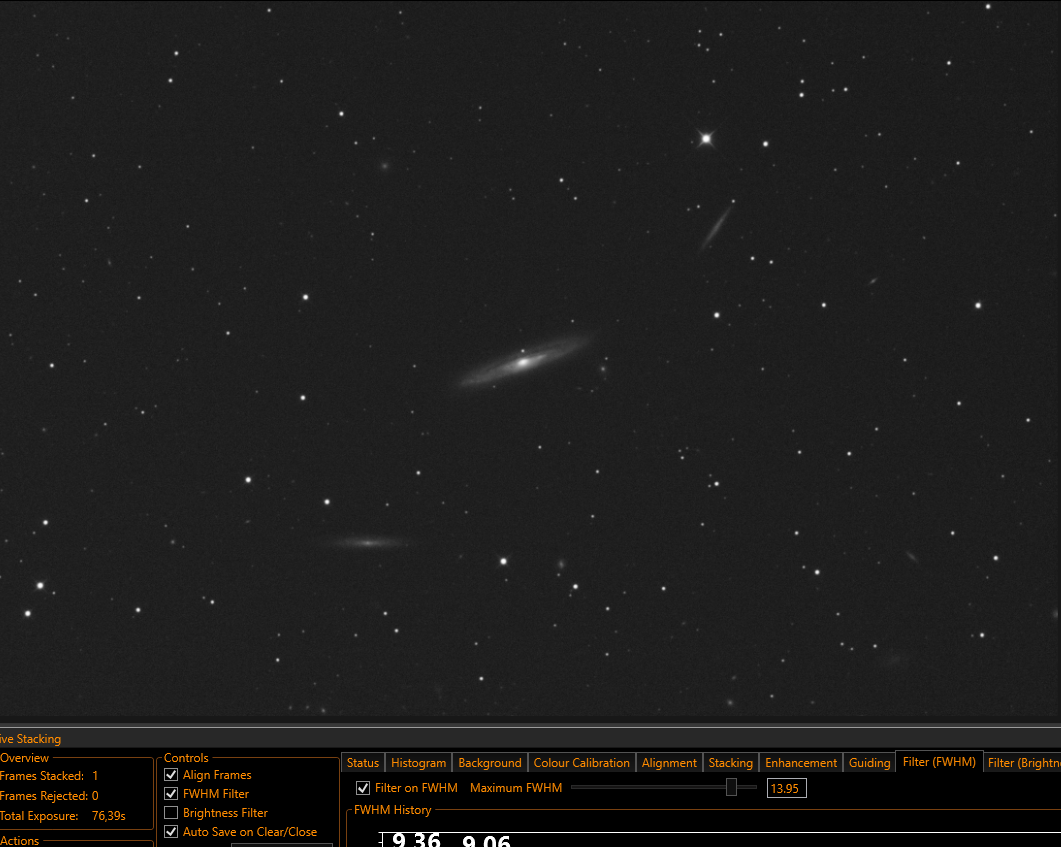Toggle Auto Save on Clear/Close

[x=171, y=831]
